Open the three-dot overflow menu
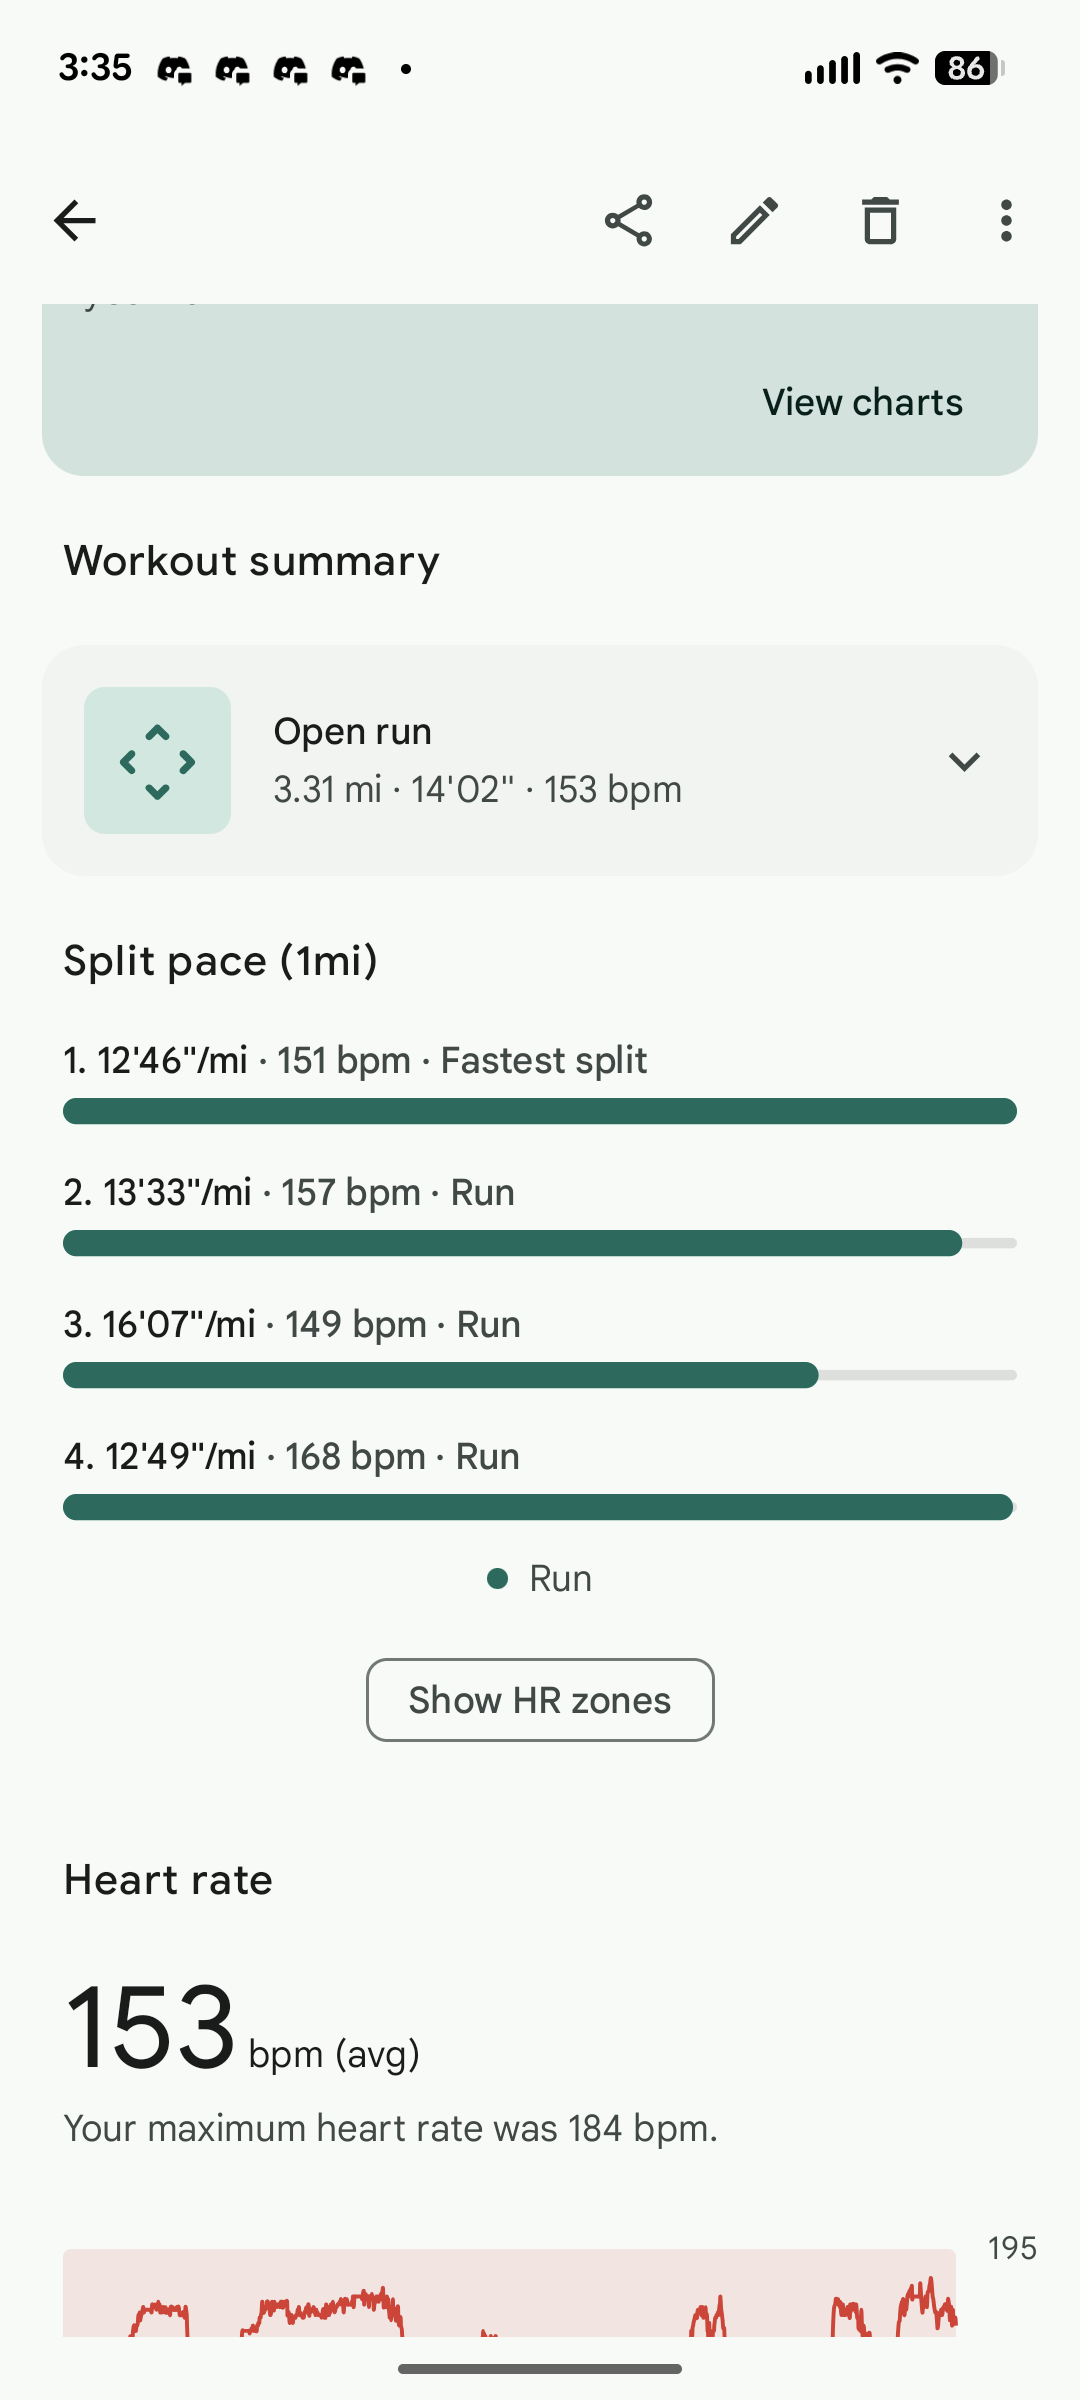This screenshot has height=2400, width=1080. [1006, 221]
